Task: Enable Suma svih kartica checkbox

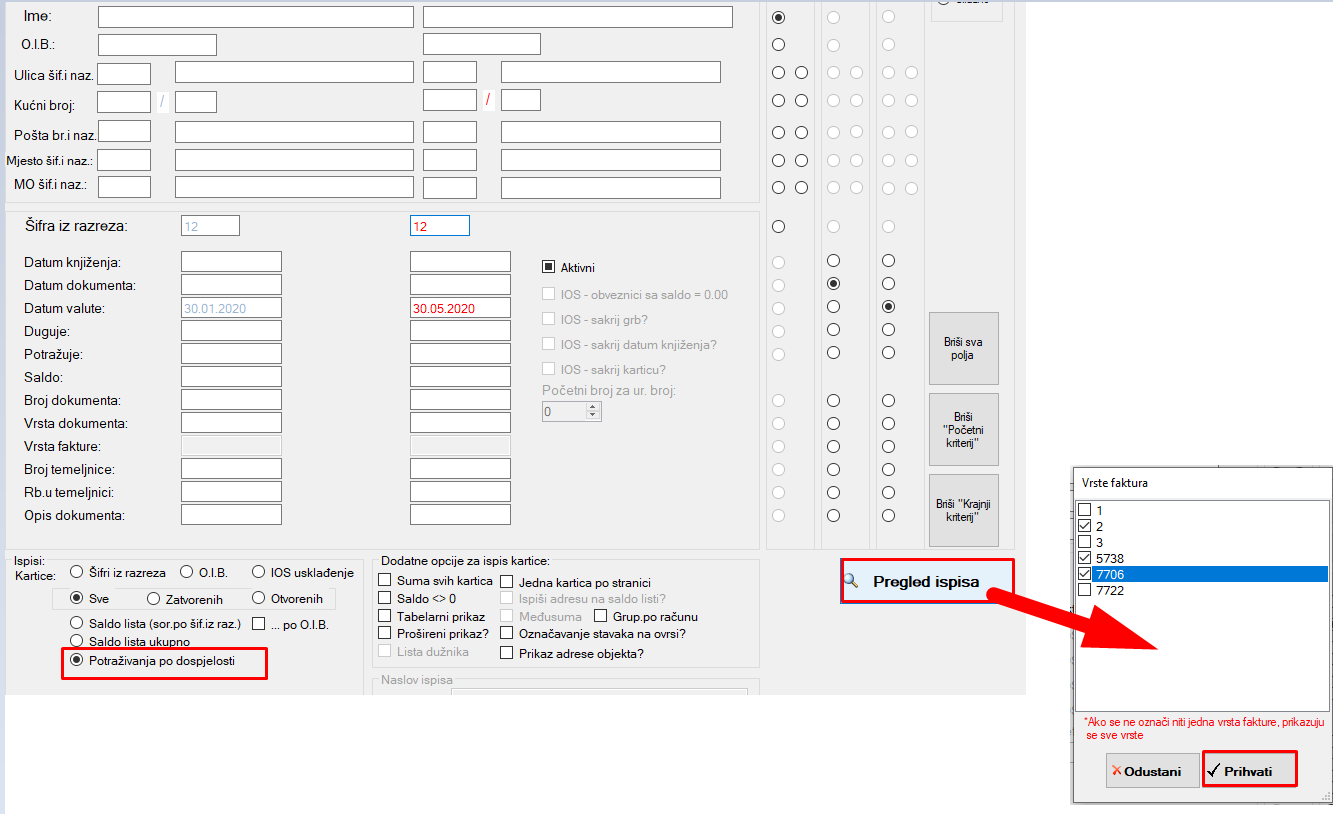Action: [385, 581]
